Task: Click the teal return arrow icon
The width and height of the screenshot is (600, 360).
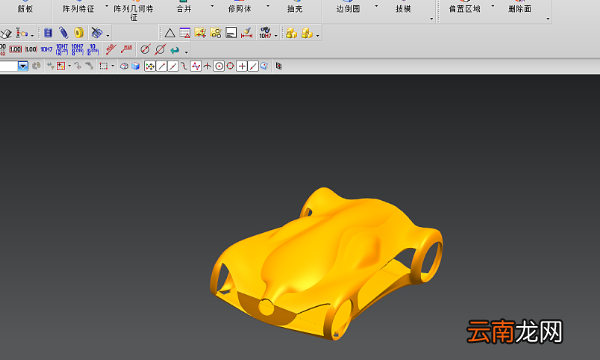Action: tap(175, 50)
